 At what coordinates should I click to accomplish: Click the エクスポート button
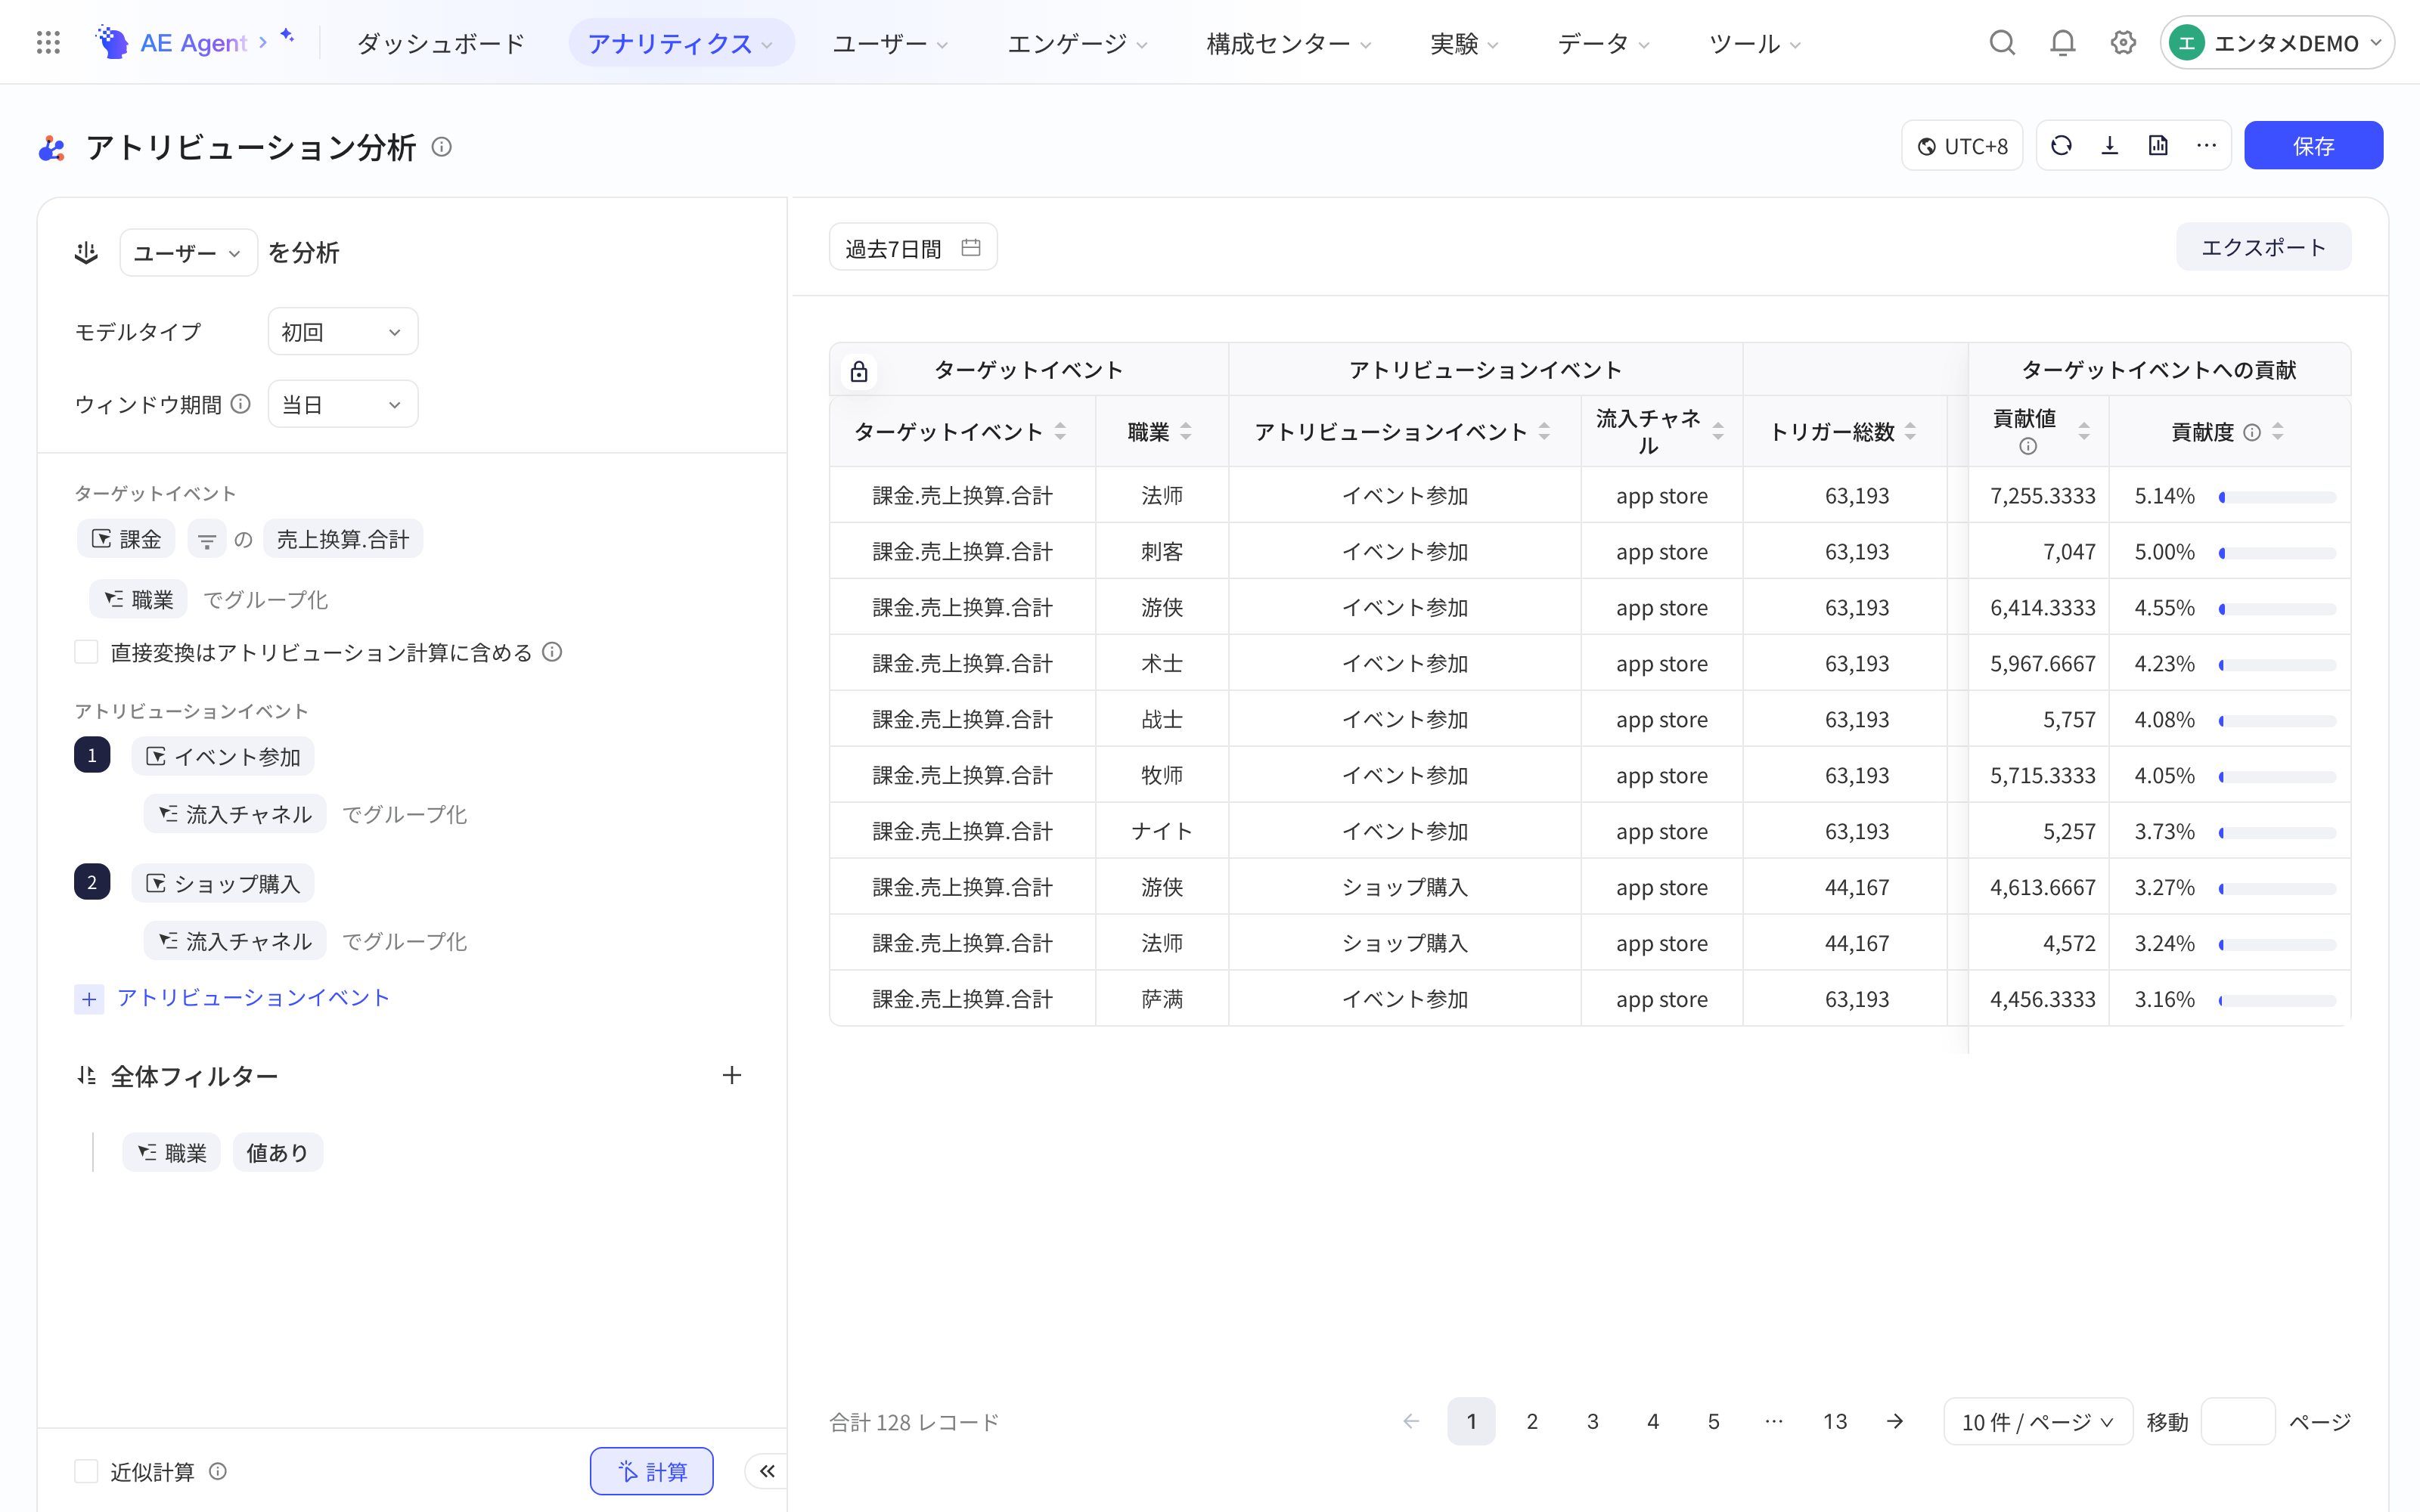pos(2263,247)
